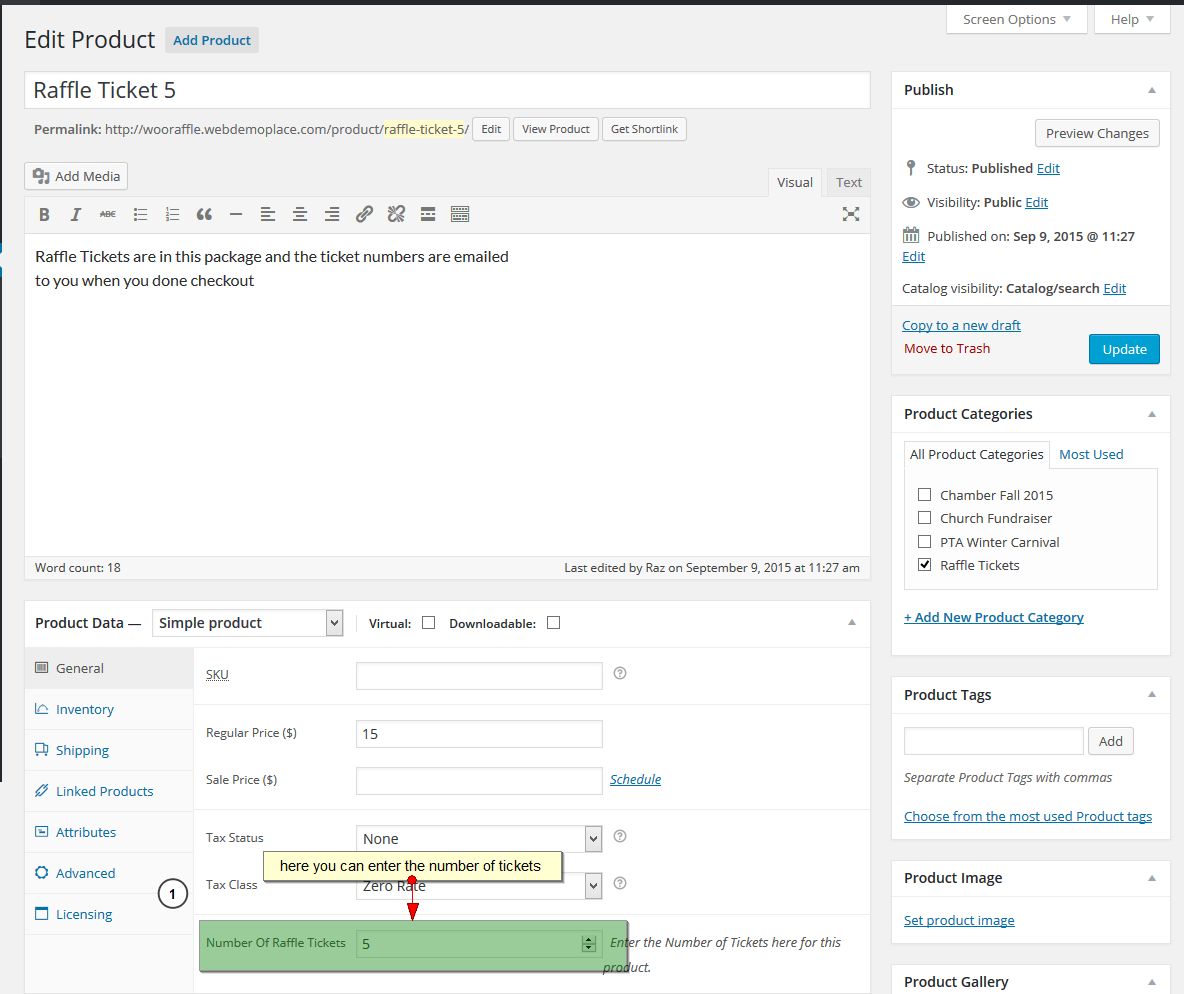Open distraction-free fullscreen editor icon
Screen dimensions: 1184x994
(851, 215)
